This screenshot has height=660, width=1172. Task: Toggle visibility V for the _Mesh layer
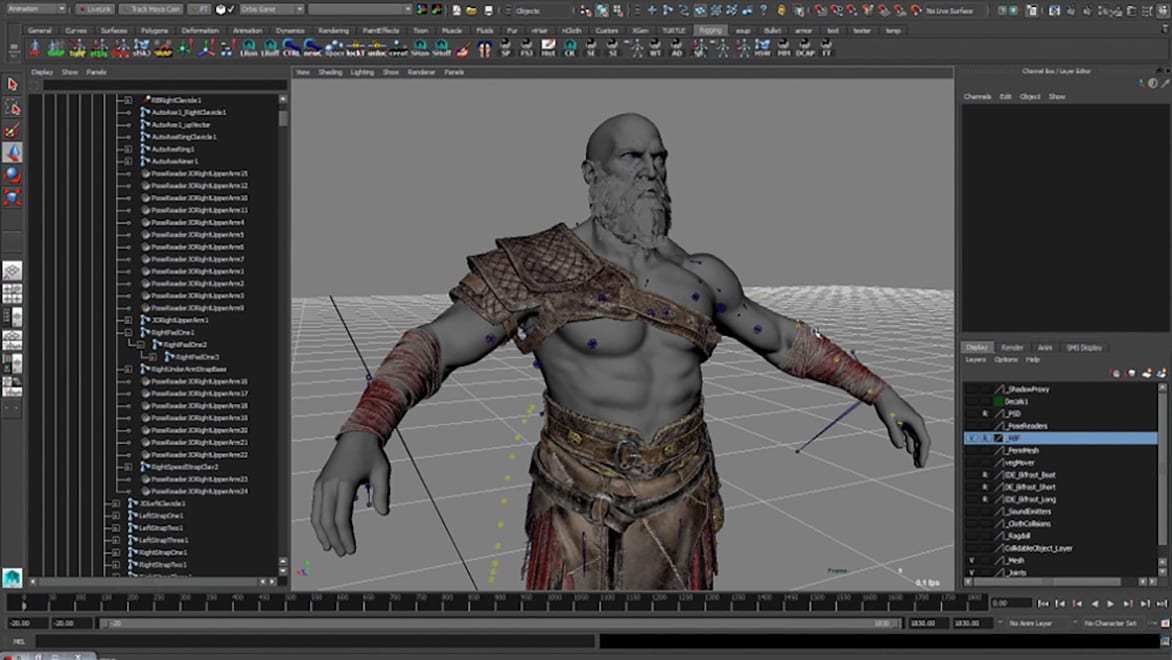pos(972,559)
